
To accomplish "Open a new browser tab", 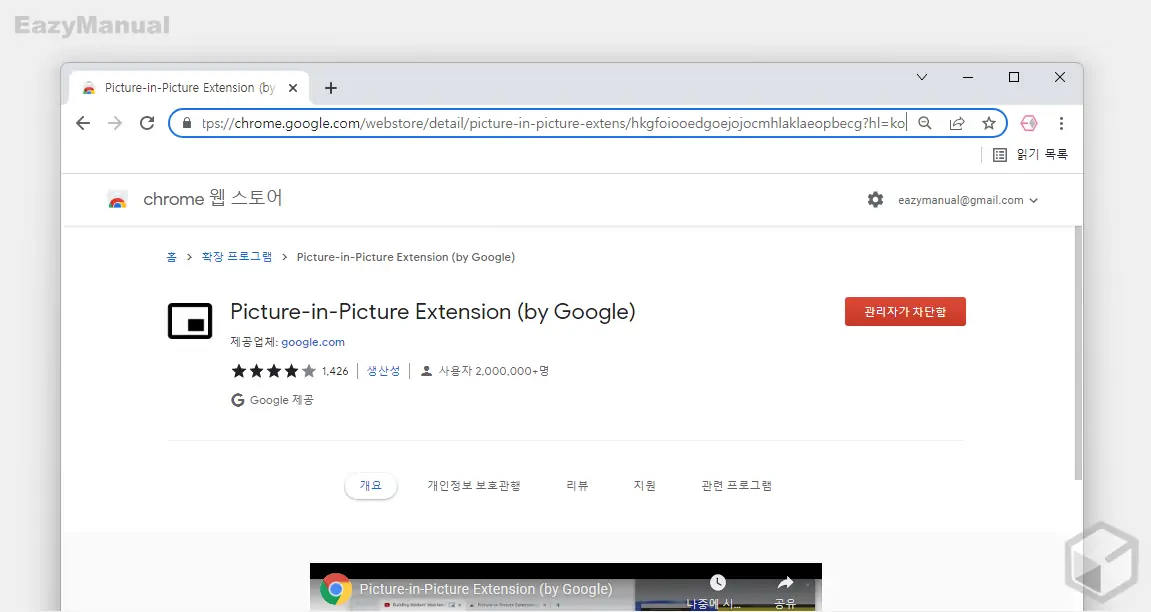I will (331, 88).
